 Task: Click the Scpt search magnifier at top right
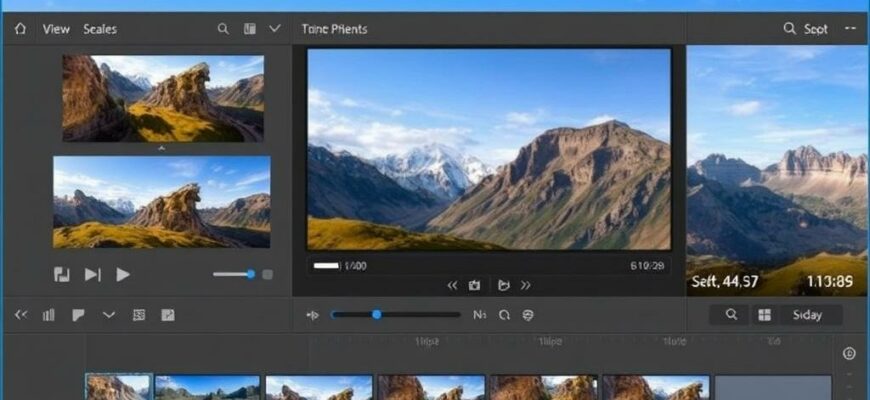pos(789,28)
